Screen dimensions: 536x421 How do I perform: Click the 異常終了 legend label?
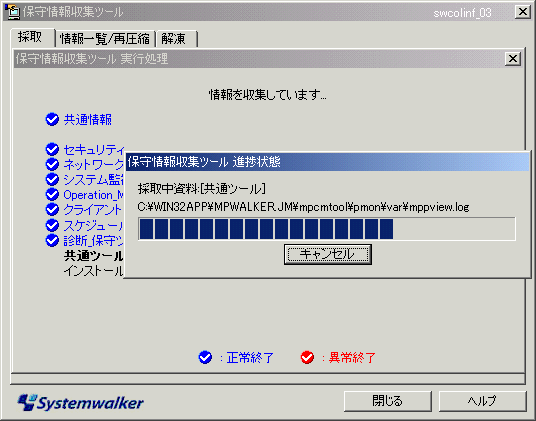(x=352, y=358)
